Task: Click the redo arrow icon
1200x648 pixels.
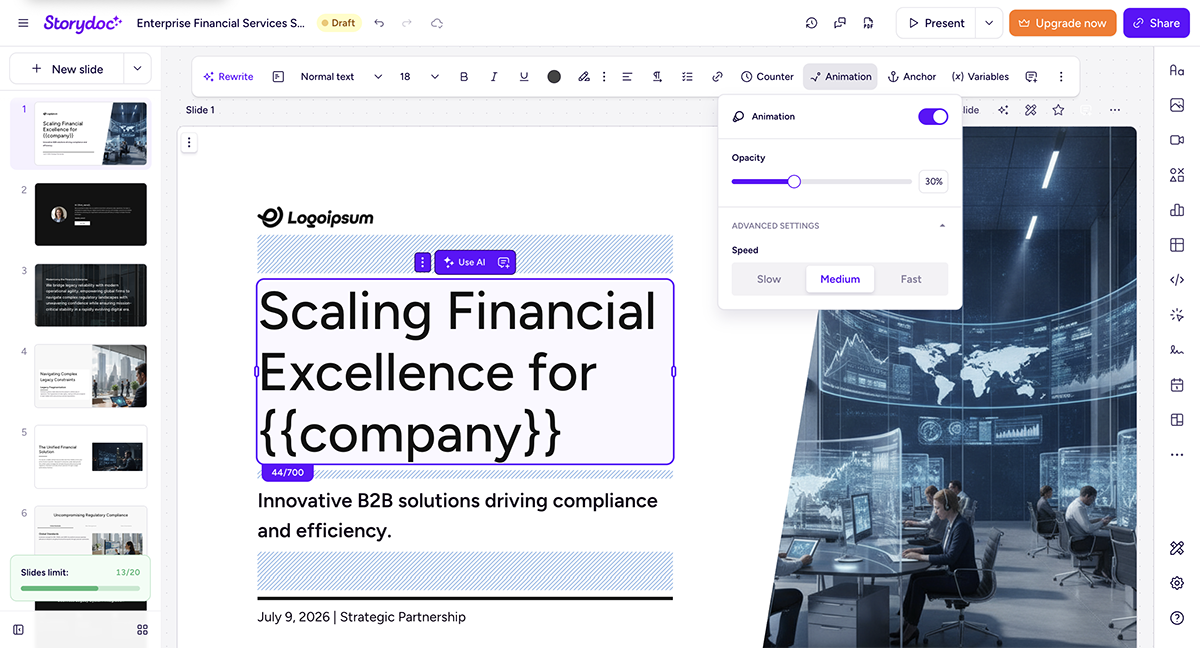Action: pos(407,23)
